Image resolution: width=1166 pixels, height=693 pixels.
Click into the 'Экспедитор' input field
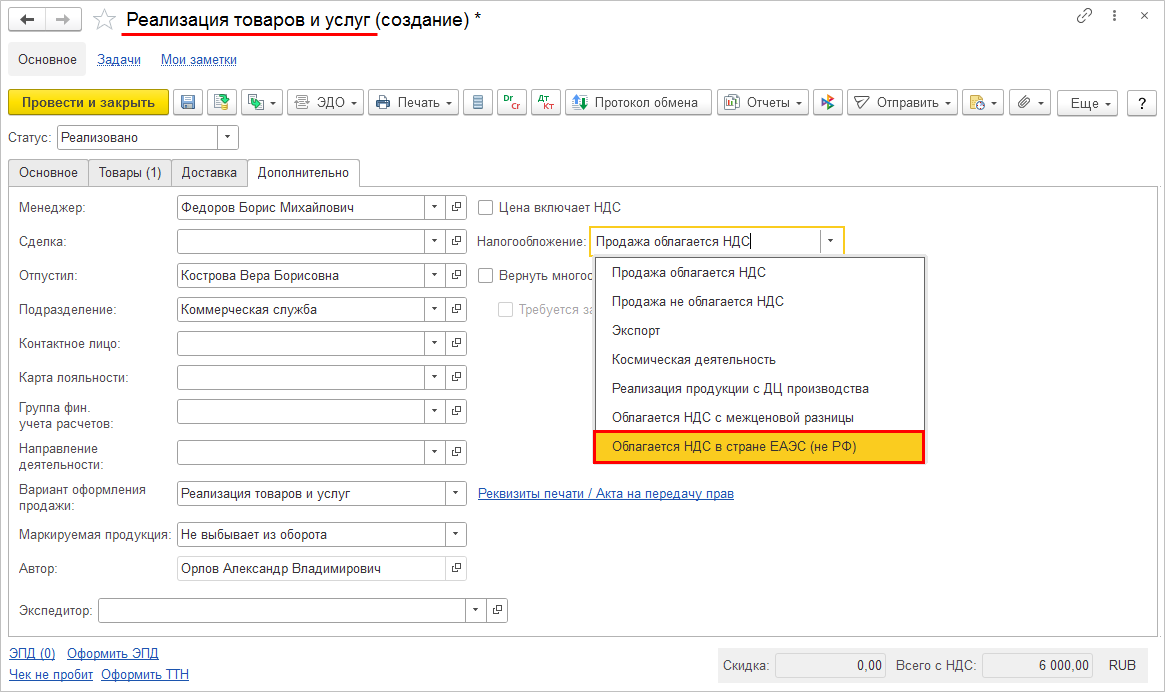282,609
